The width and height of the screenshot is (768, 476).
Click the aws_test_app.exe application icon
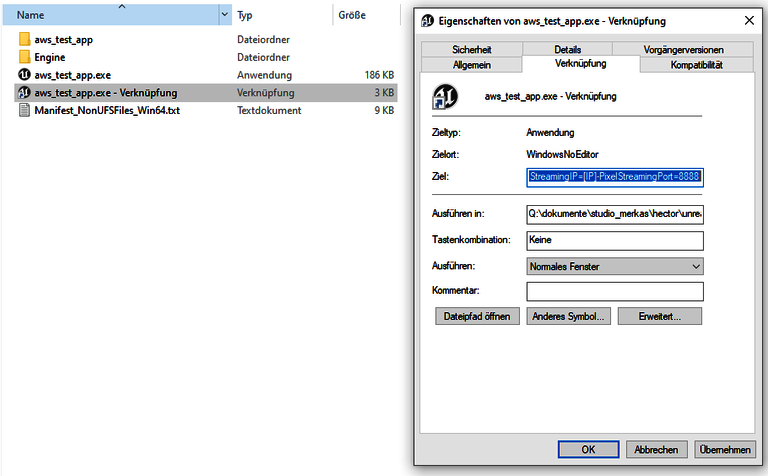pyautogui.click(x=25, y=75)
